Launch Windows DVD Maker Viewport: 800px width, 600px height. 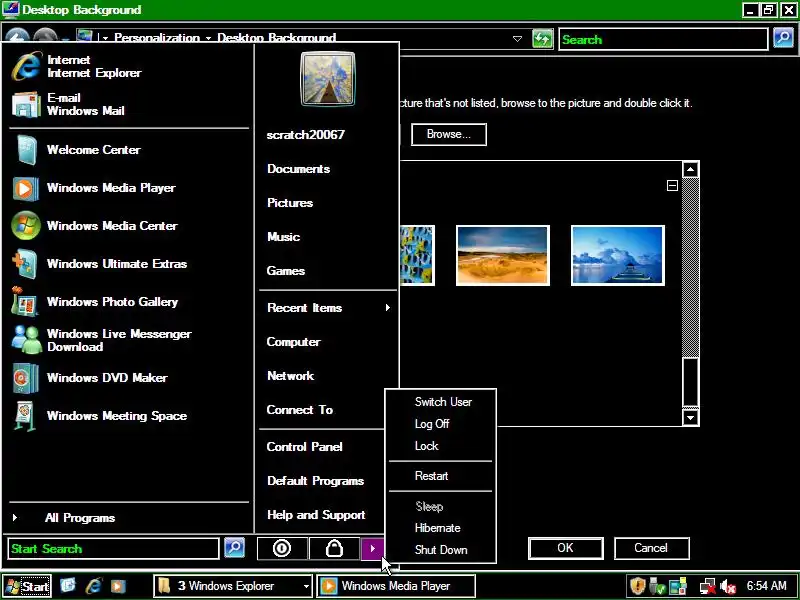(x=90, y=378)
